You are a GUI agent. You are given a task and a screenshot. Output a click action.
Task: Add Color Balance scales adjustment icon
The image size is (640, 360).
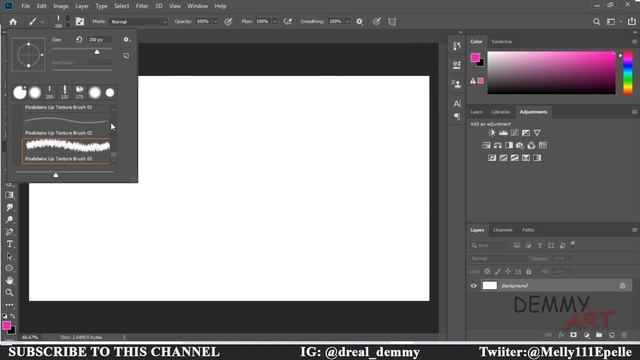tap(498, 145)
